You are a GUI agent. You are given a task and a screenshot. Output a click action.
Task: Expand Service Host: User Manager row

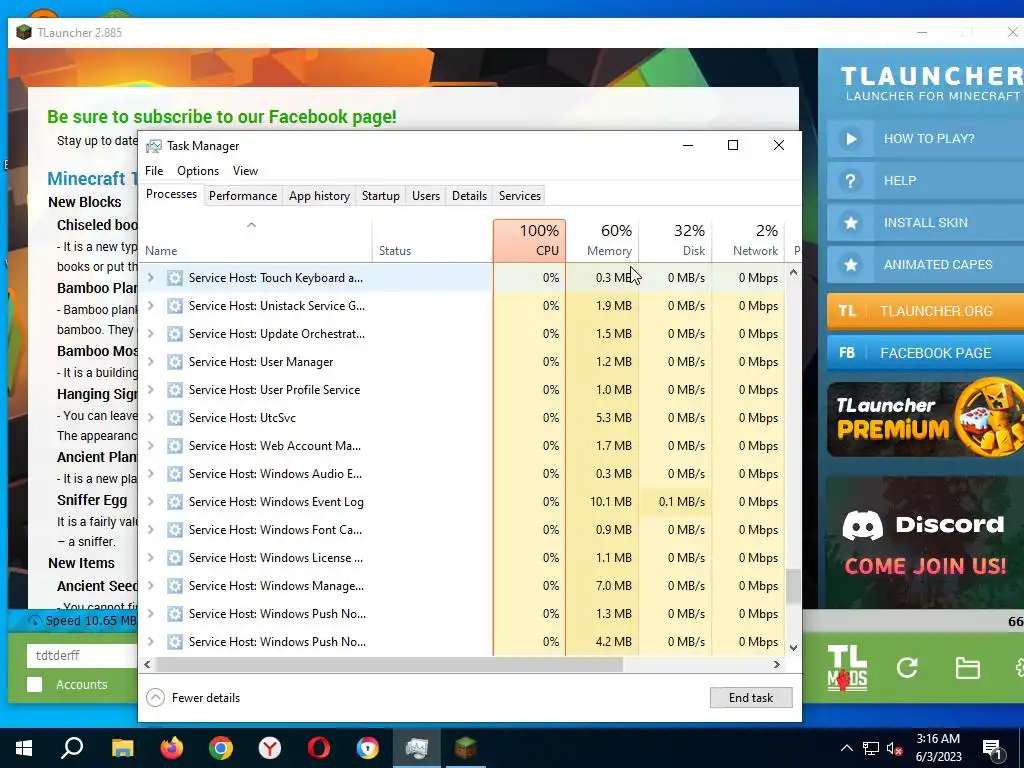(x=151, y=362)
